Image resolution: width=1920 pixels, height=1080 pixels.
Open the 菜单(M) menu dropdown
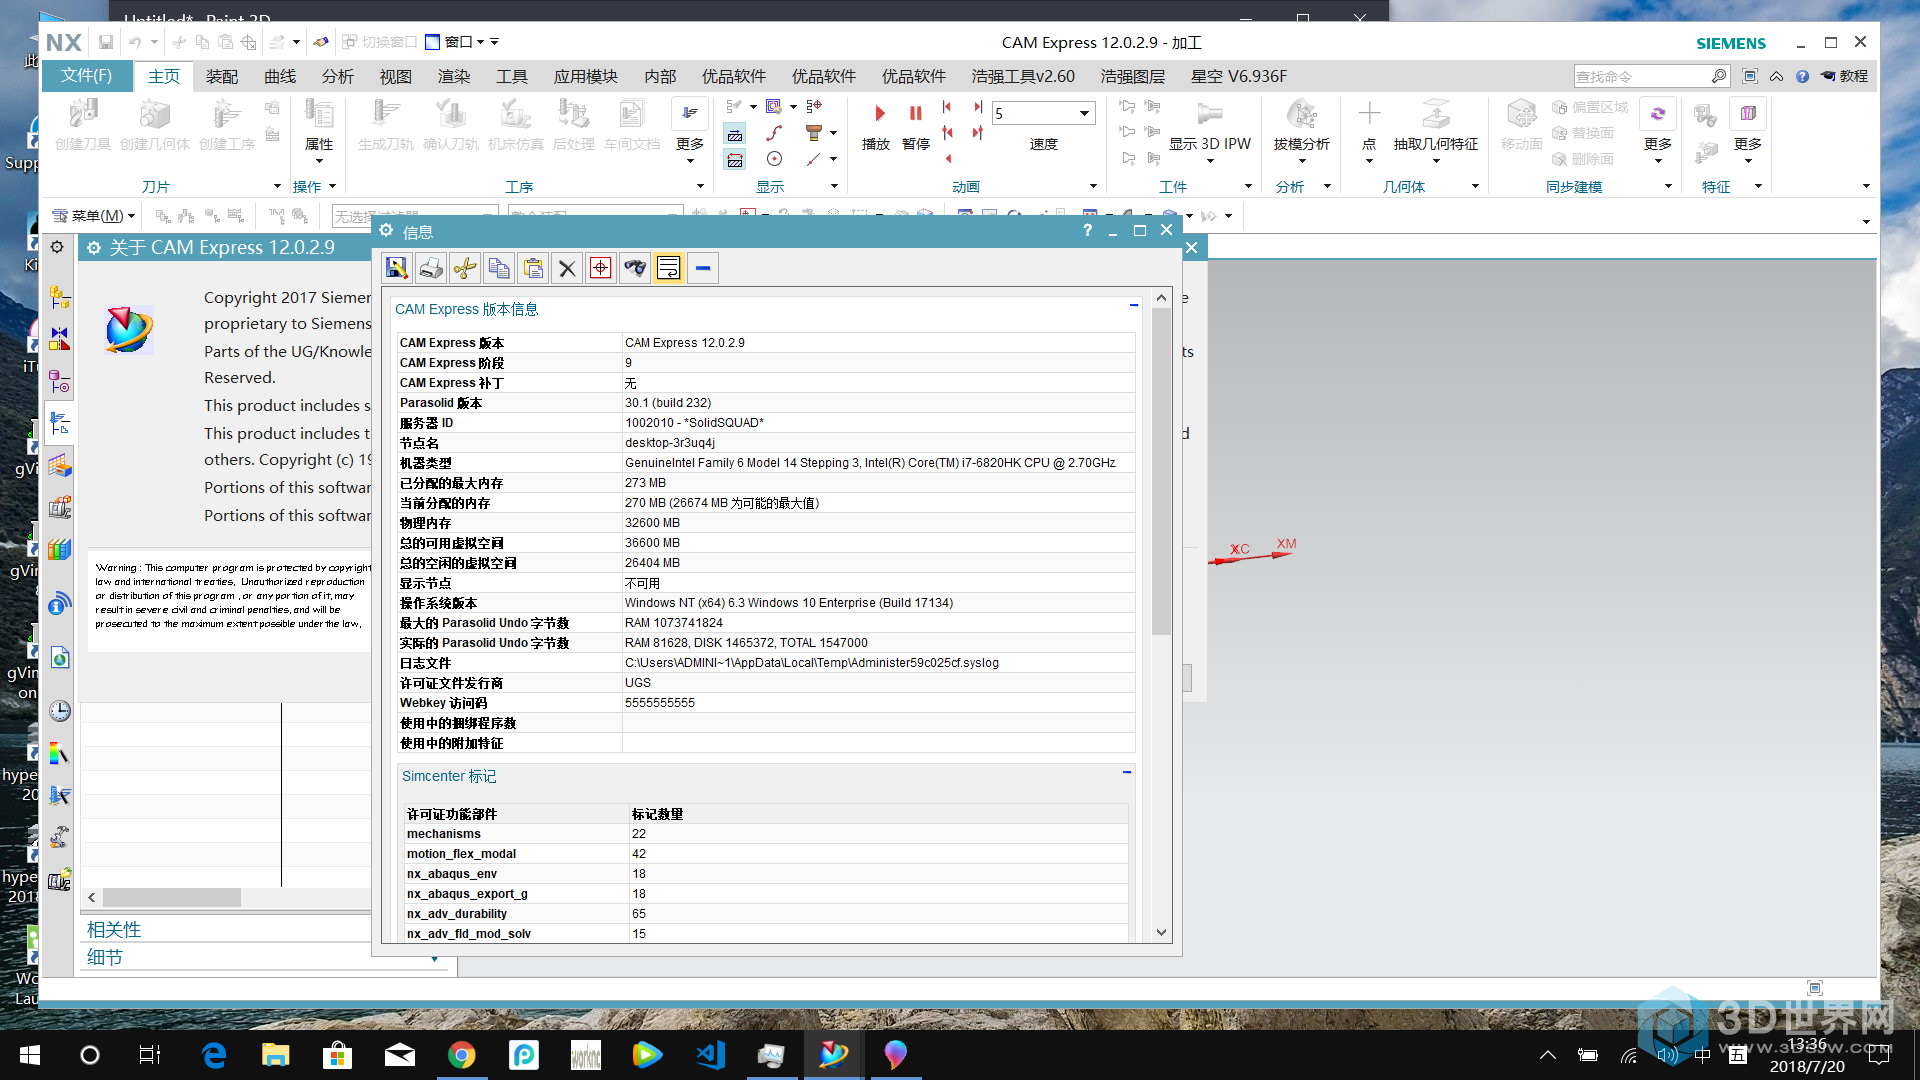coord(94,216)
